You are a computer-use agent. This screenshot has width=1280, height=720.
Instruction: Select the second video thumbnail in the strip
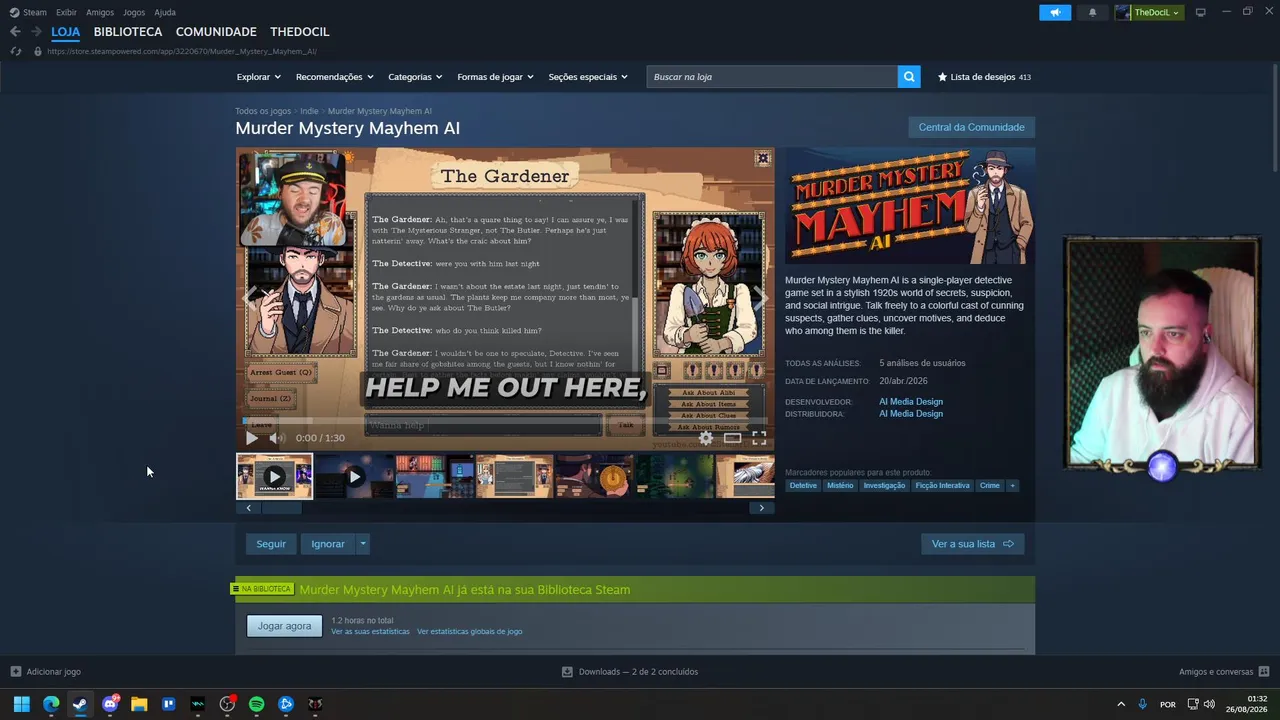pos(354,477)
